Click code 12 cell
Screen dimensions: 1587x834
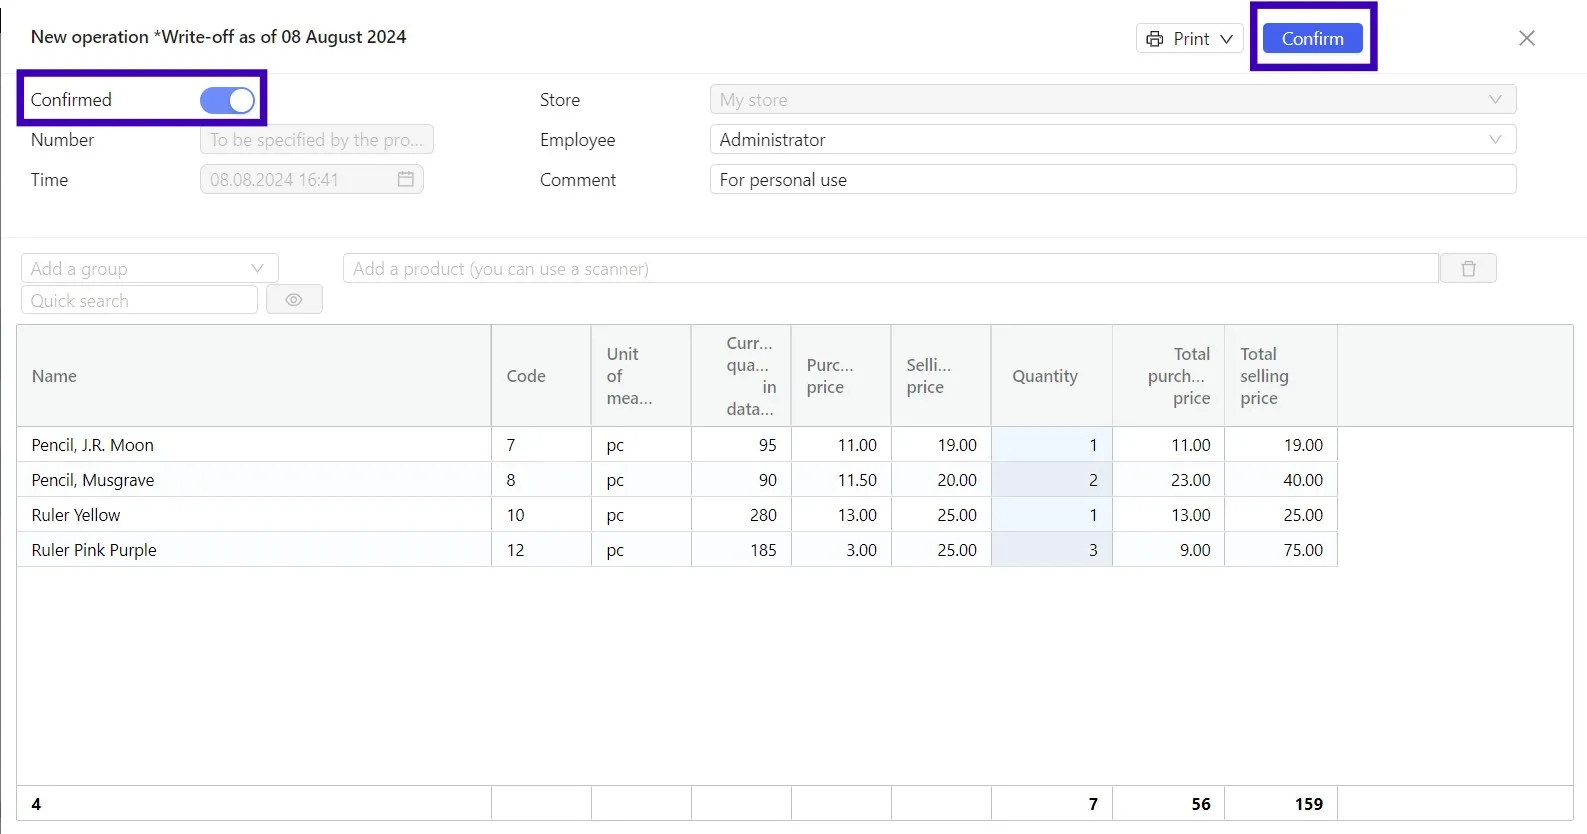tap(541, 550)
